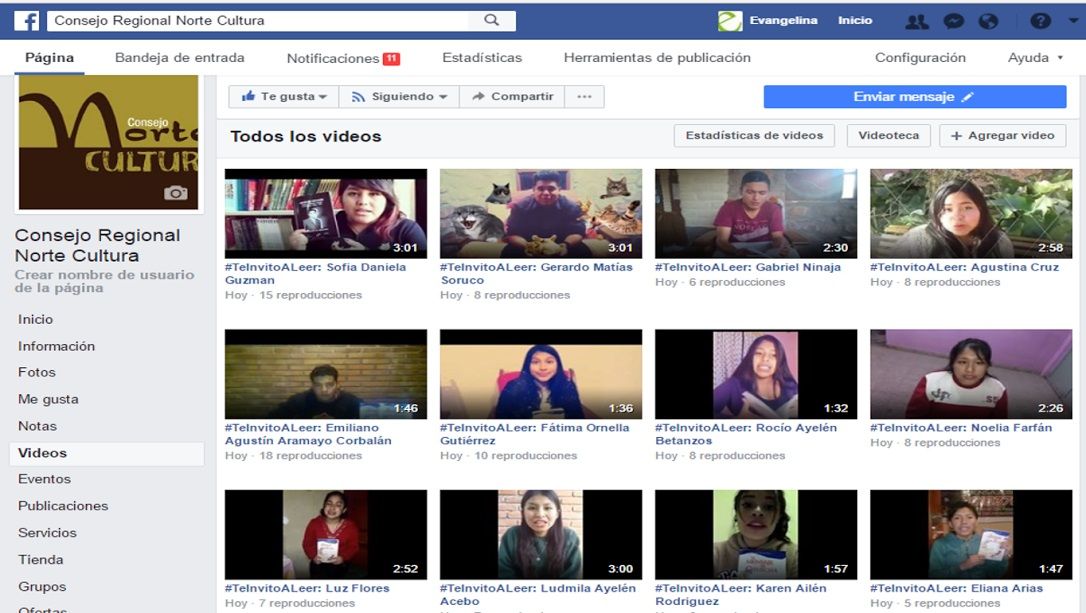Open the Estadísticas de videos button

(x=754, y=136)
